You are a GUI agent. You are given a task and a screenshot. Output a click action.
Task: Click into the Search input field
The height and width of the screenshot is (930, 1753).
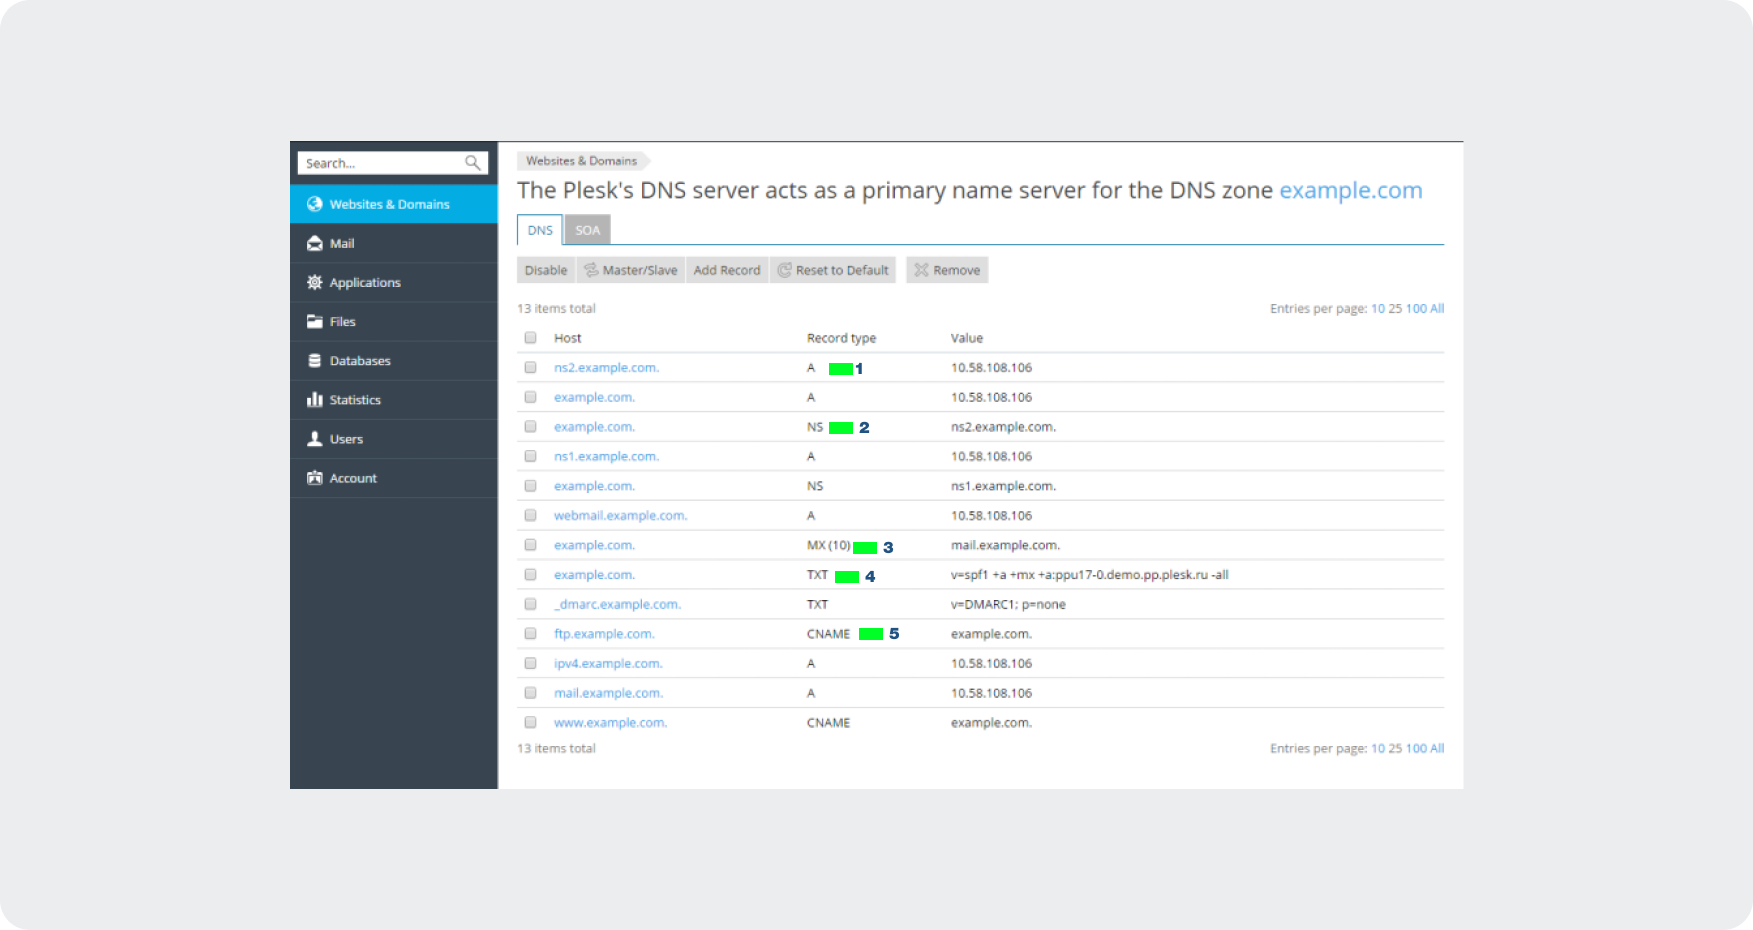380,163
